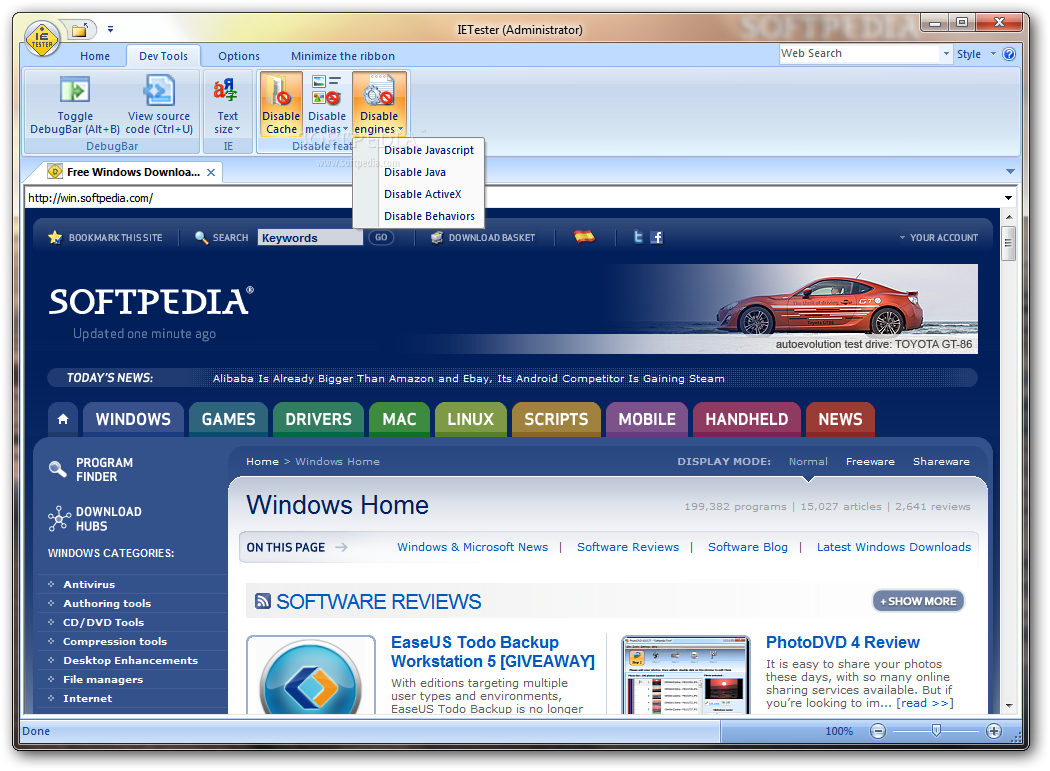Click the Spanish flag language icon
This screenshot has height=771, width=1050.
pyautogui.click(x=584, y=236)
